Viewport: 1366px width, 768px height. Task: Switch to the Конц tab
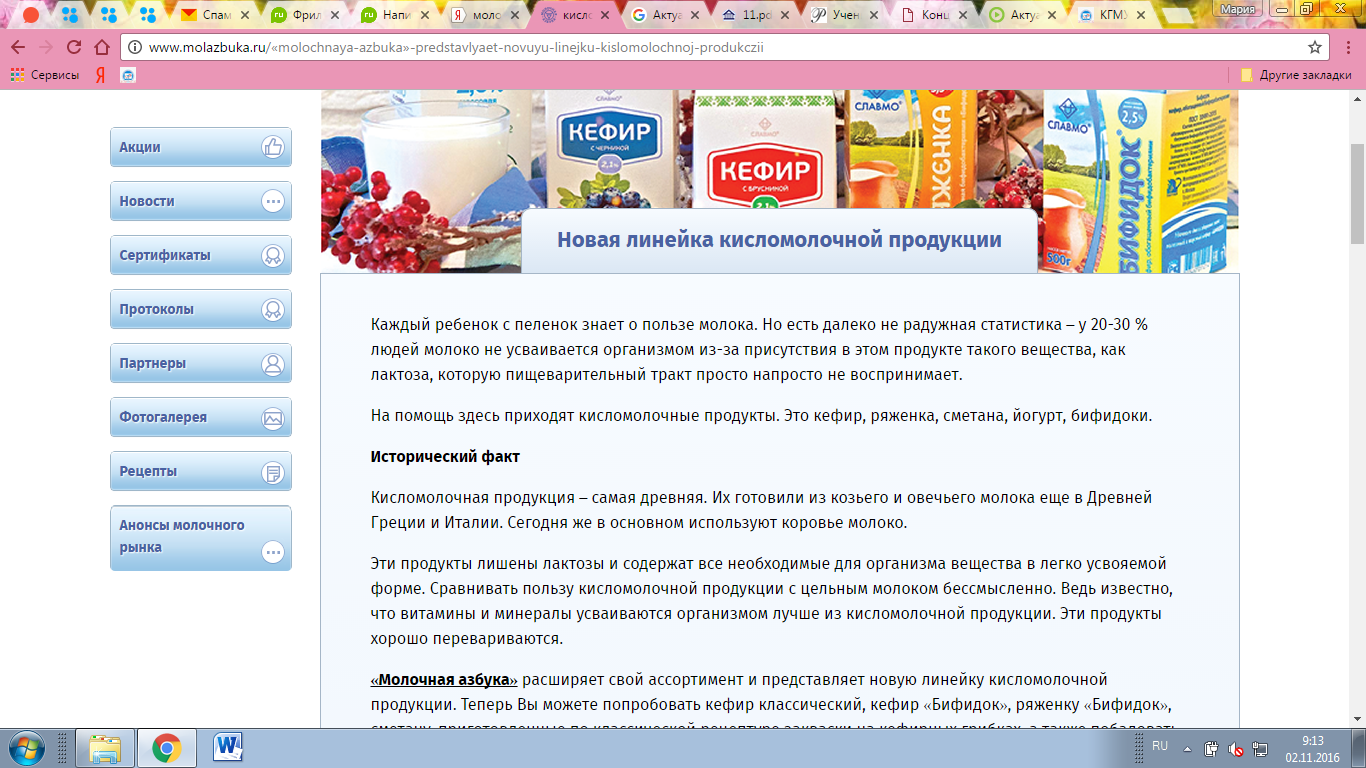(932, 15)
